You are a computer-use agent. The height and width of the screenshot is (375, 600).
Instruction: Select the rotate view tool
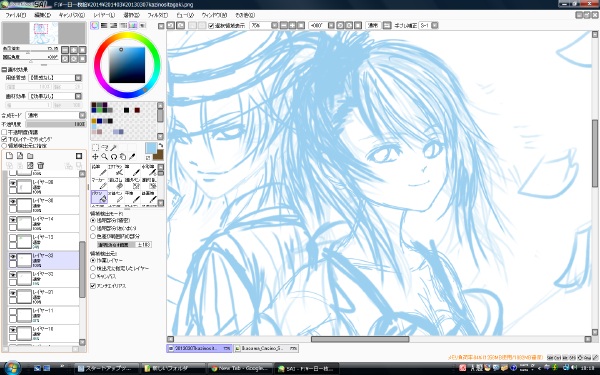(x=114, y=157)
